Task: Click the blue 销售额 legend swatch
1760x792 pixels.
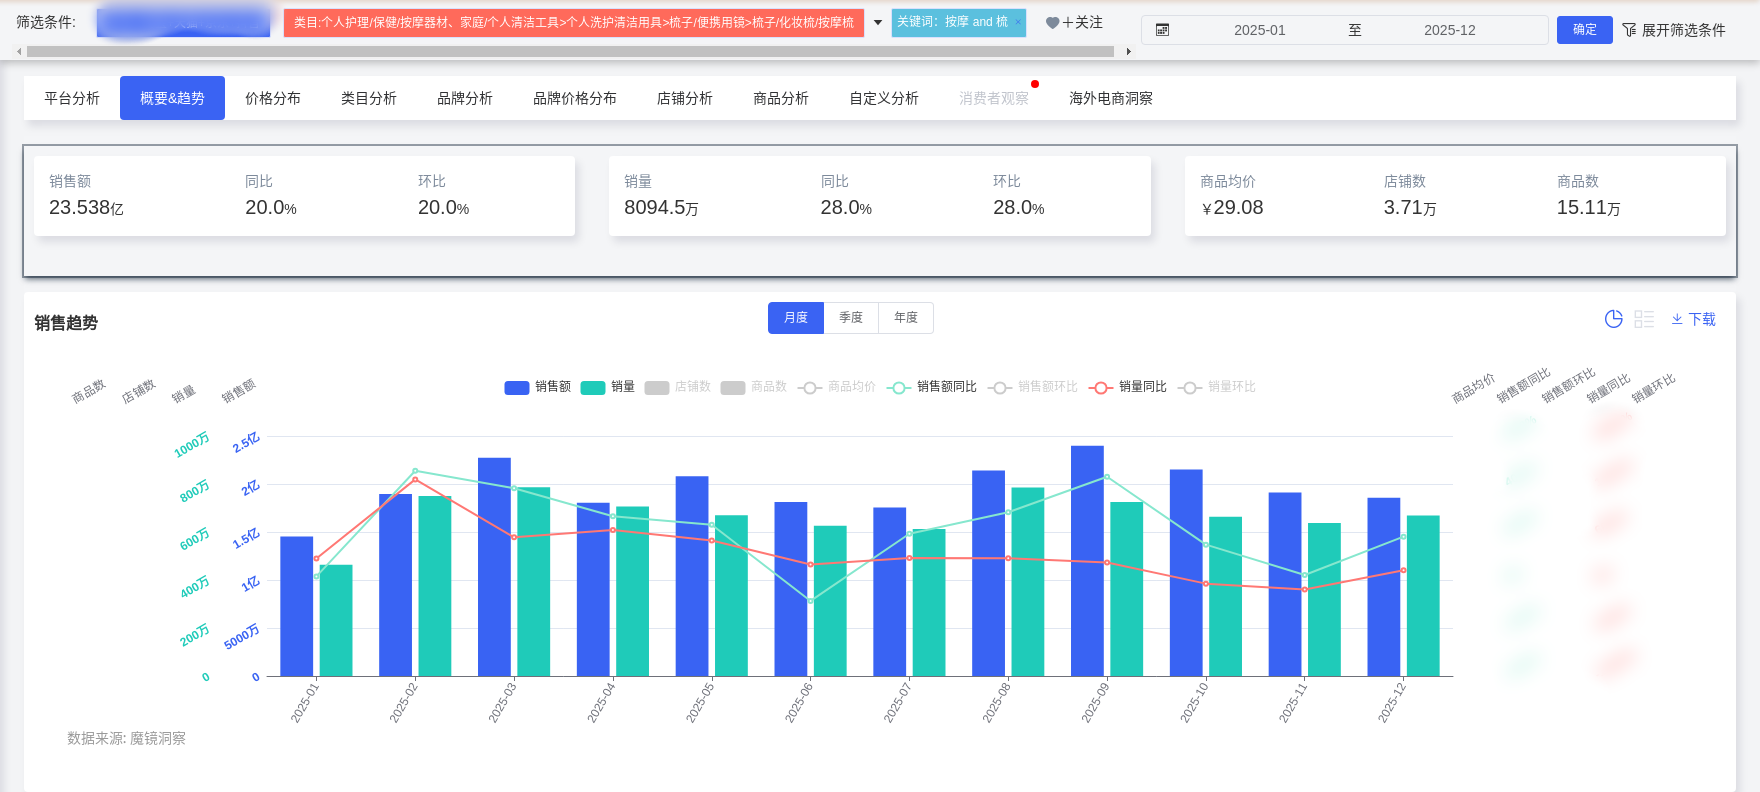Action: point(517,388)
